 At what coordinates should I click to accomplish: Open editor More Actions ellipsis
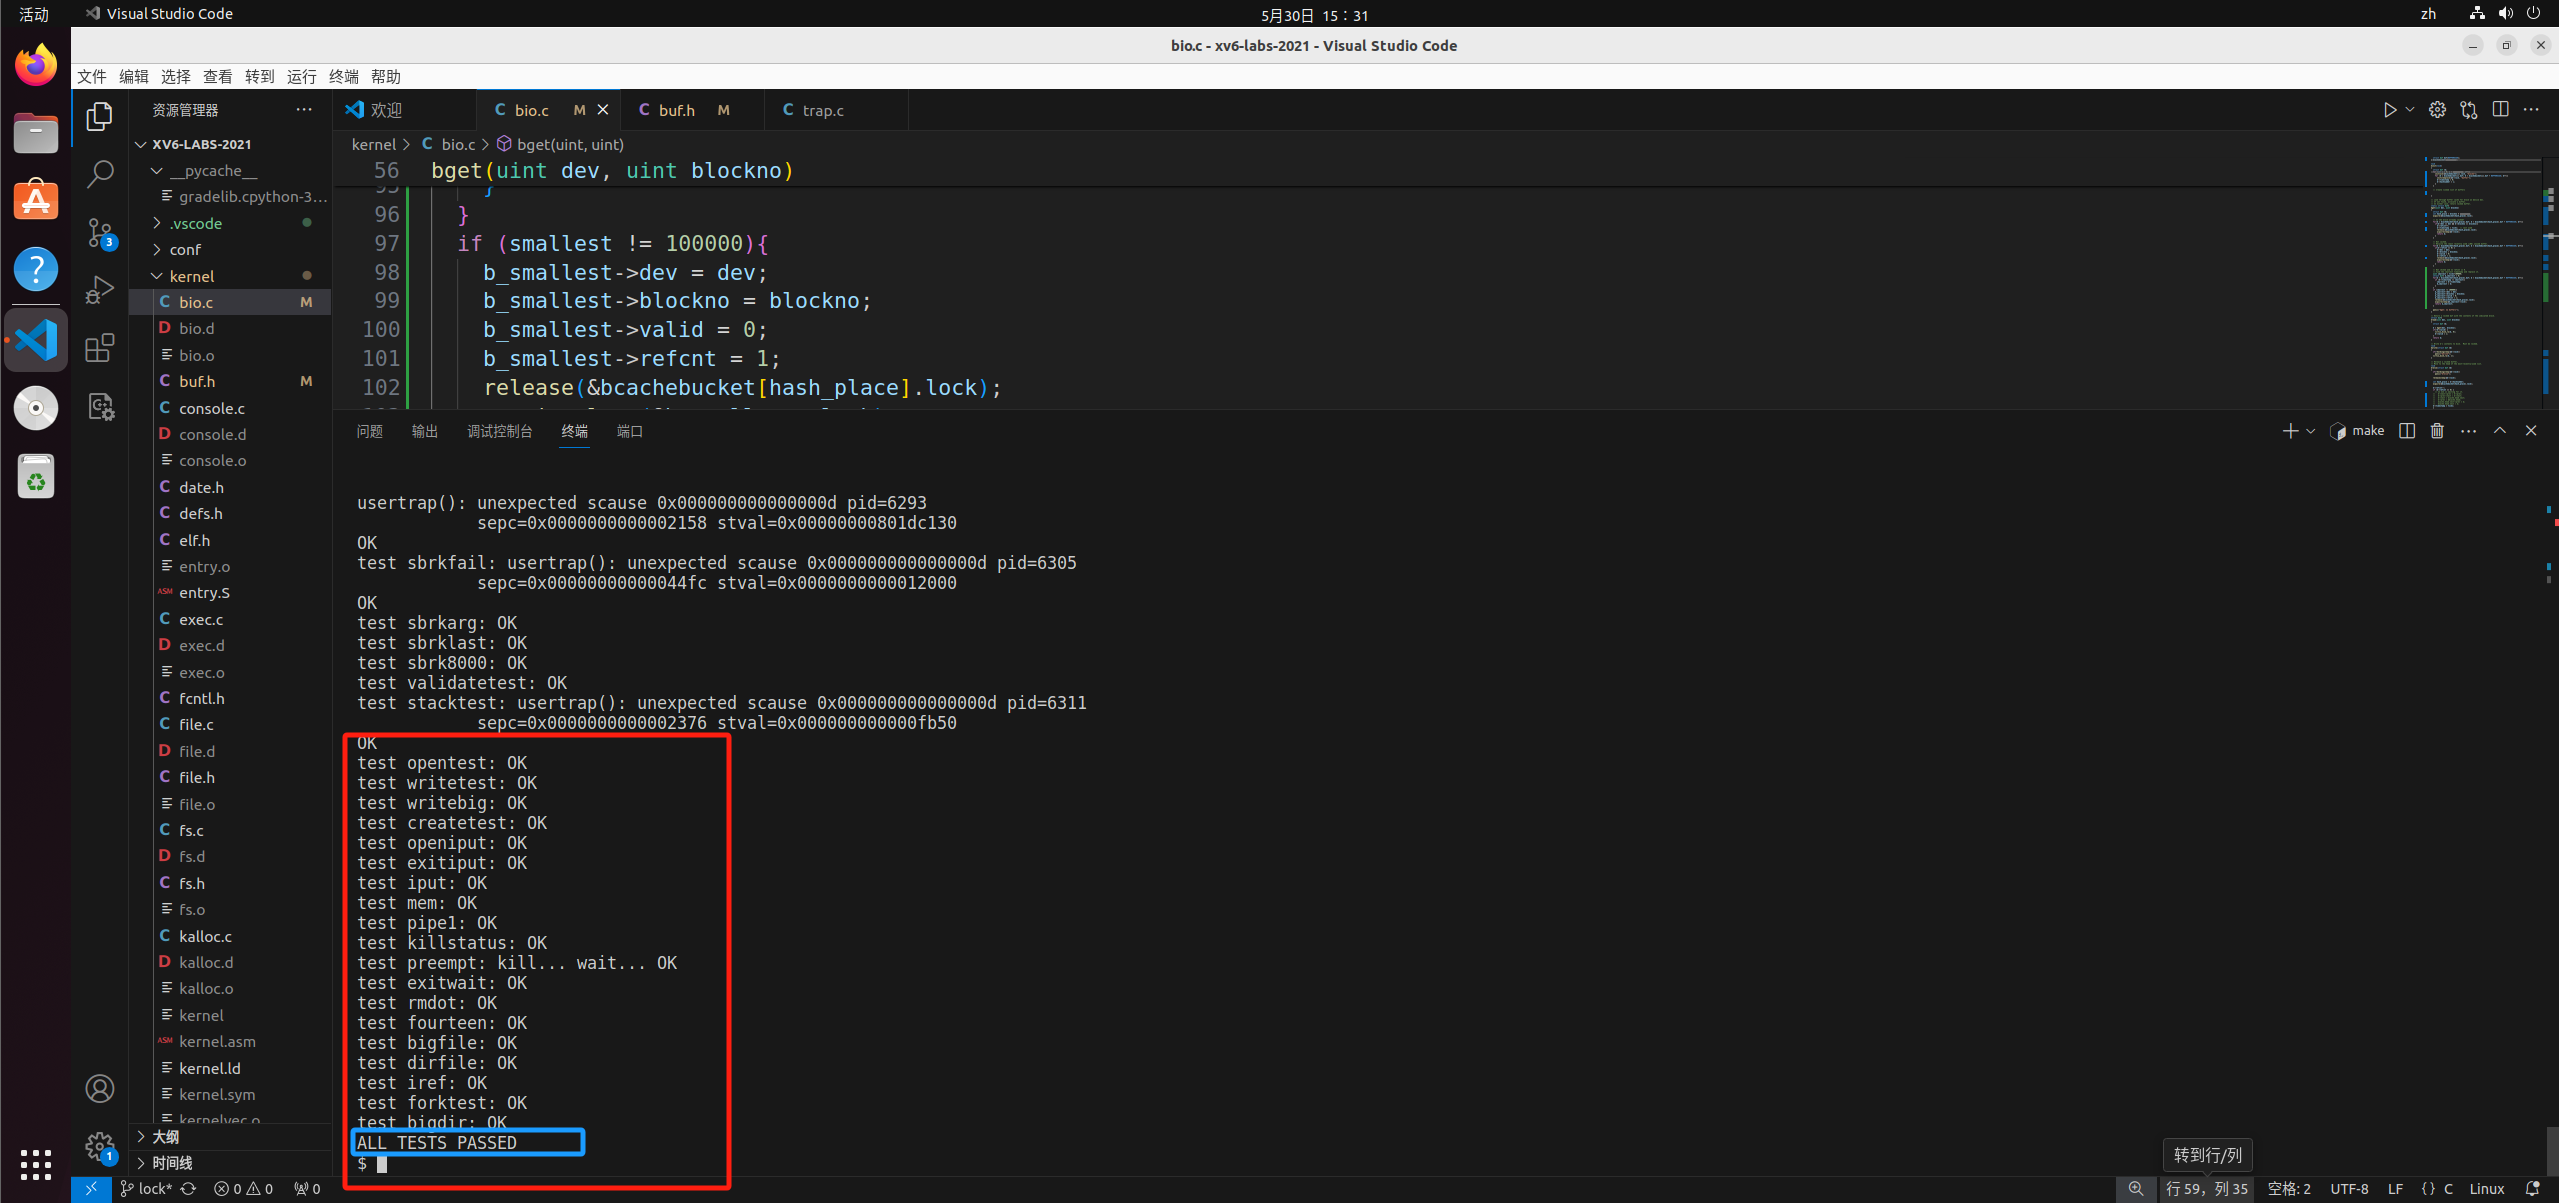[x=2531, y=110]
